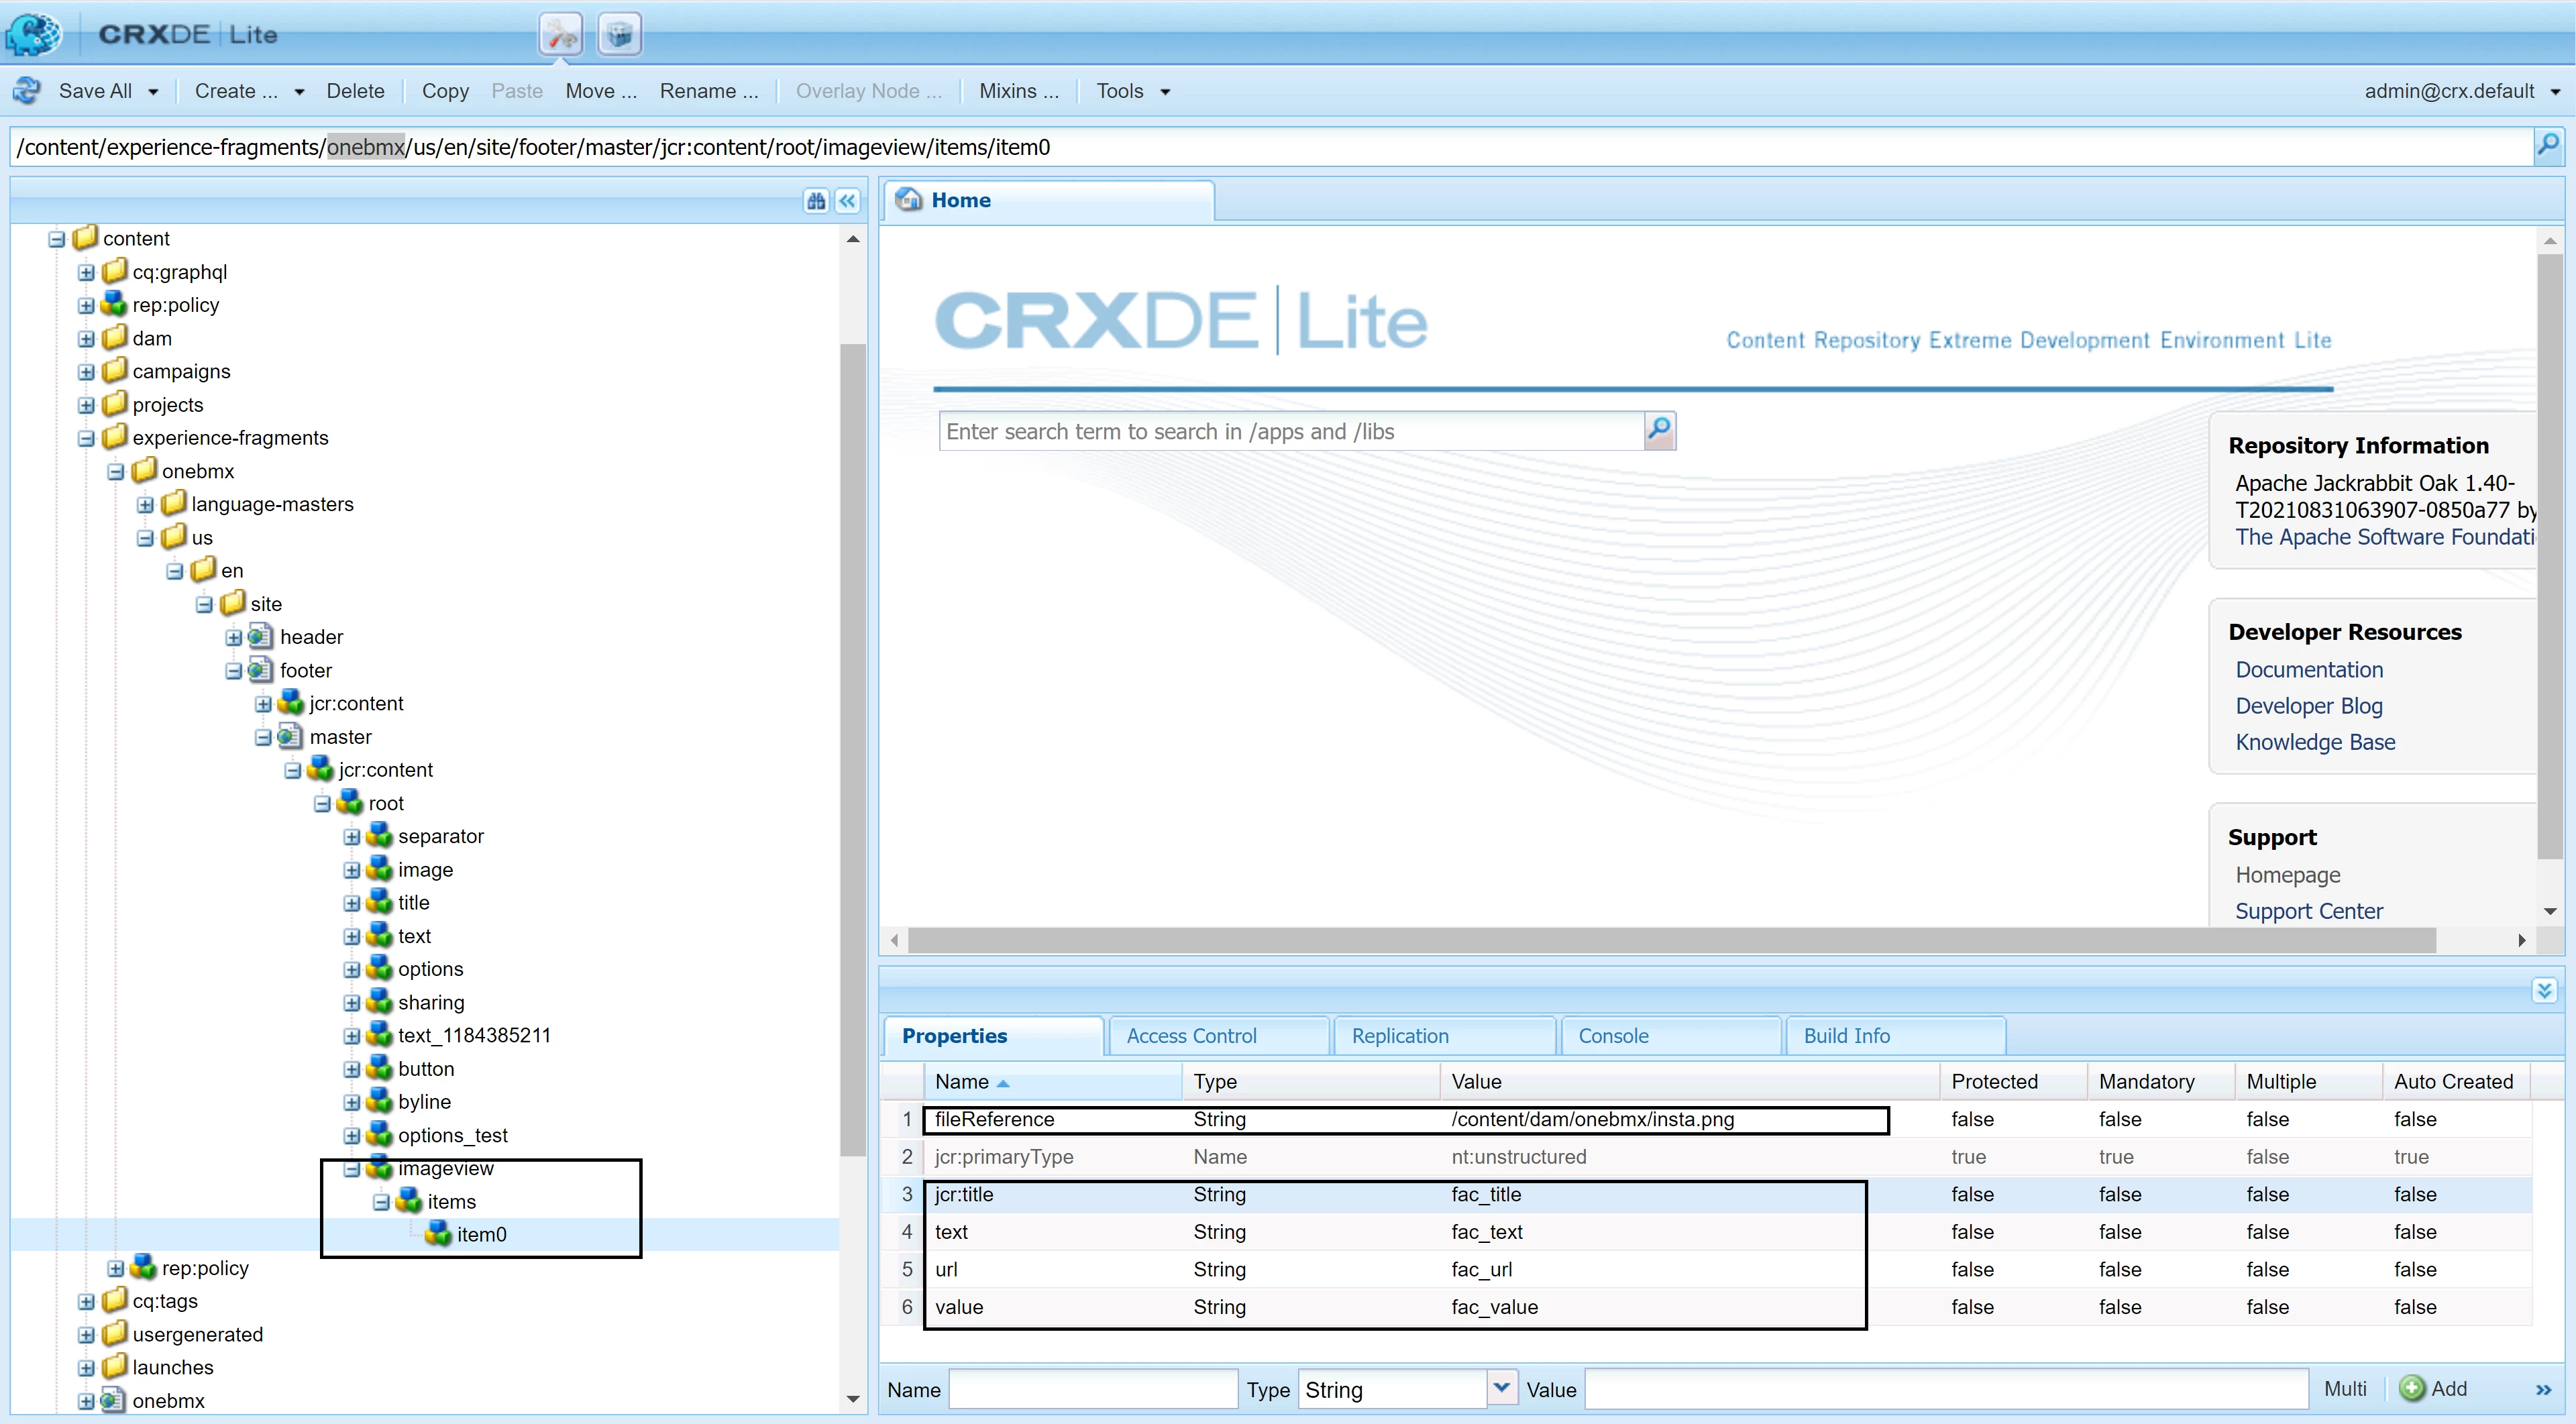This screenshot has height=1424, width=2576.
Task: Open the Save All dropdown arrow
Action: pyautogui.click(x=153, y=92)
